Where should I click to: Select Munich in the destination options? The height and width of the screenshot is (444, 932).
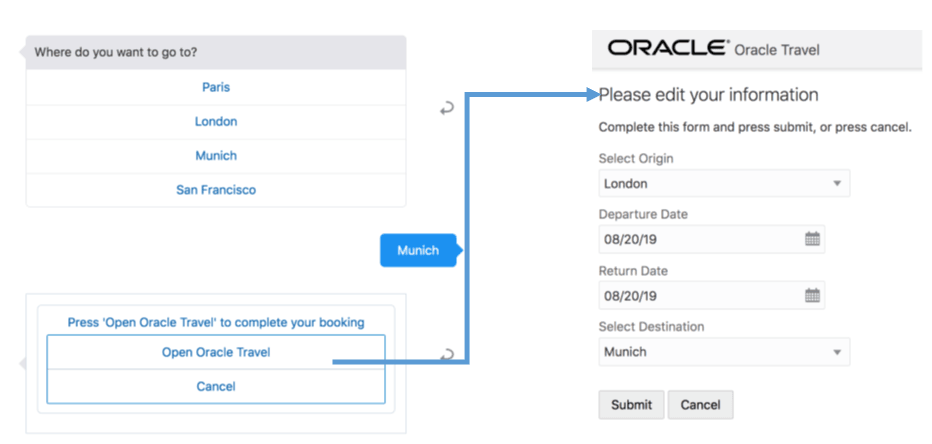216,156
